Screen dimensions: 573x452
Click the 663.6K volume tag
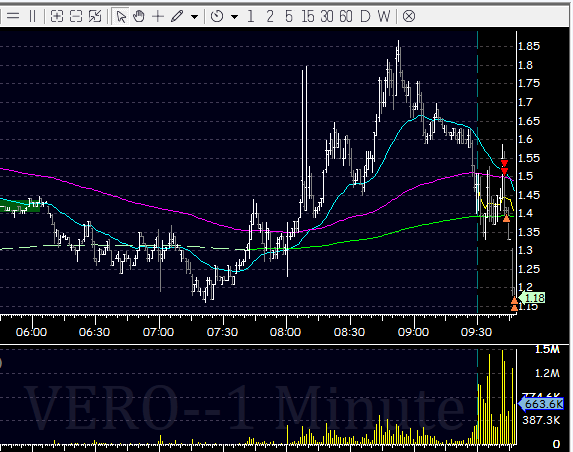(x=541, y=404)
